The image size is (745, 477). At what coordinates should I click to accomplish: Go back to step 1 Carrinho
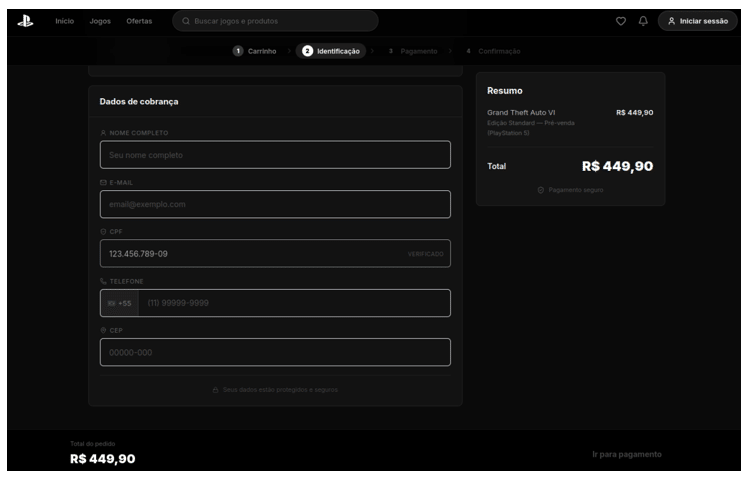tap(255, 51)
